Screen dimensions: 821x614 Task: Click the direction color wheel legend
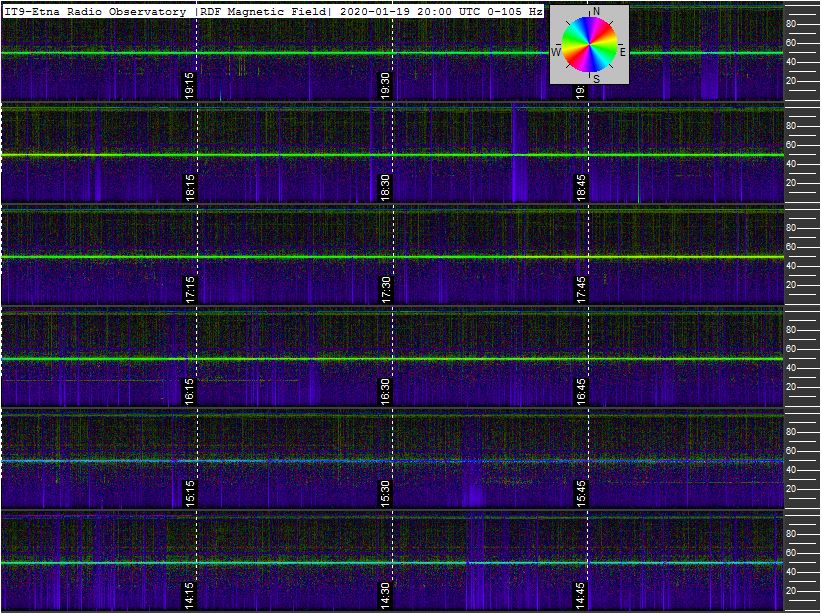click(590, 44)
